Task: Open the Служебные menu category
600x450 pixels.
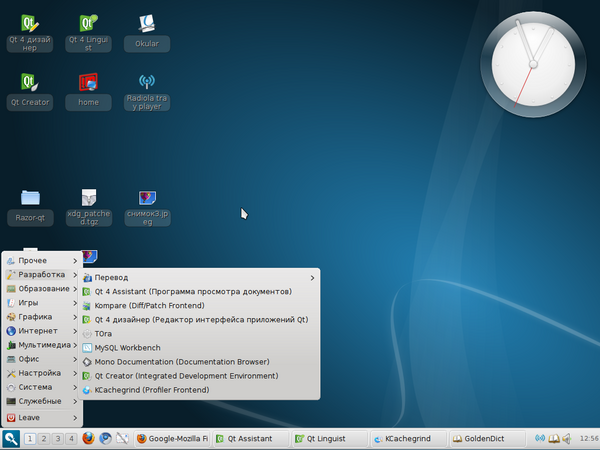Action: (x=42, y=401)
